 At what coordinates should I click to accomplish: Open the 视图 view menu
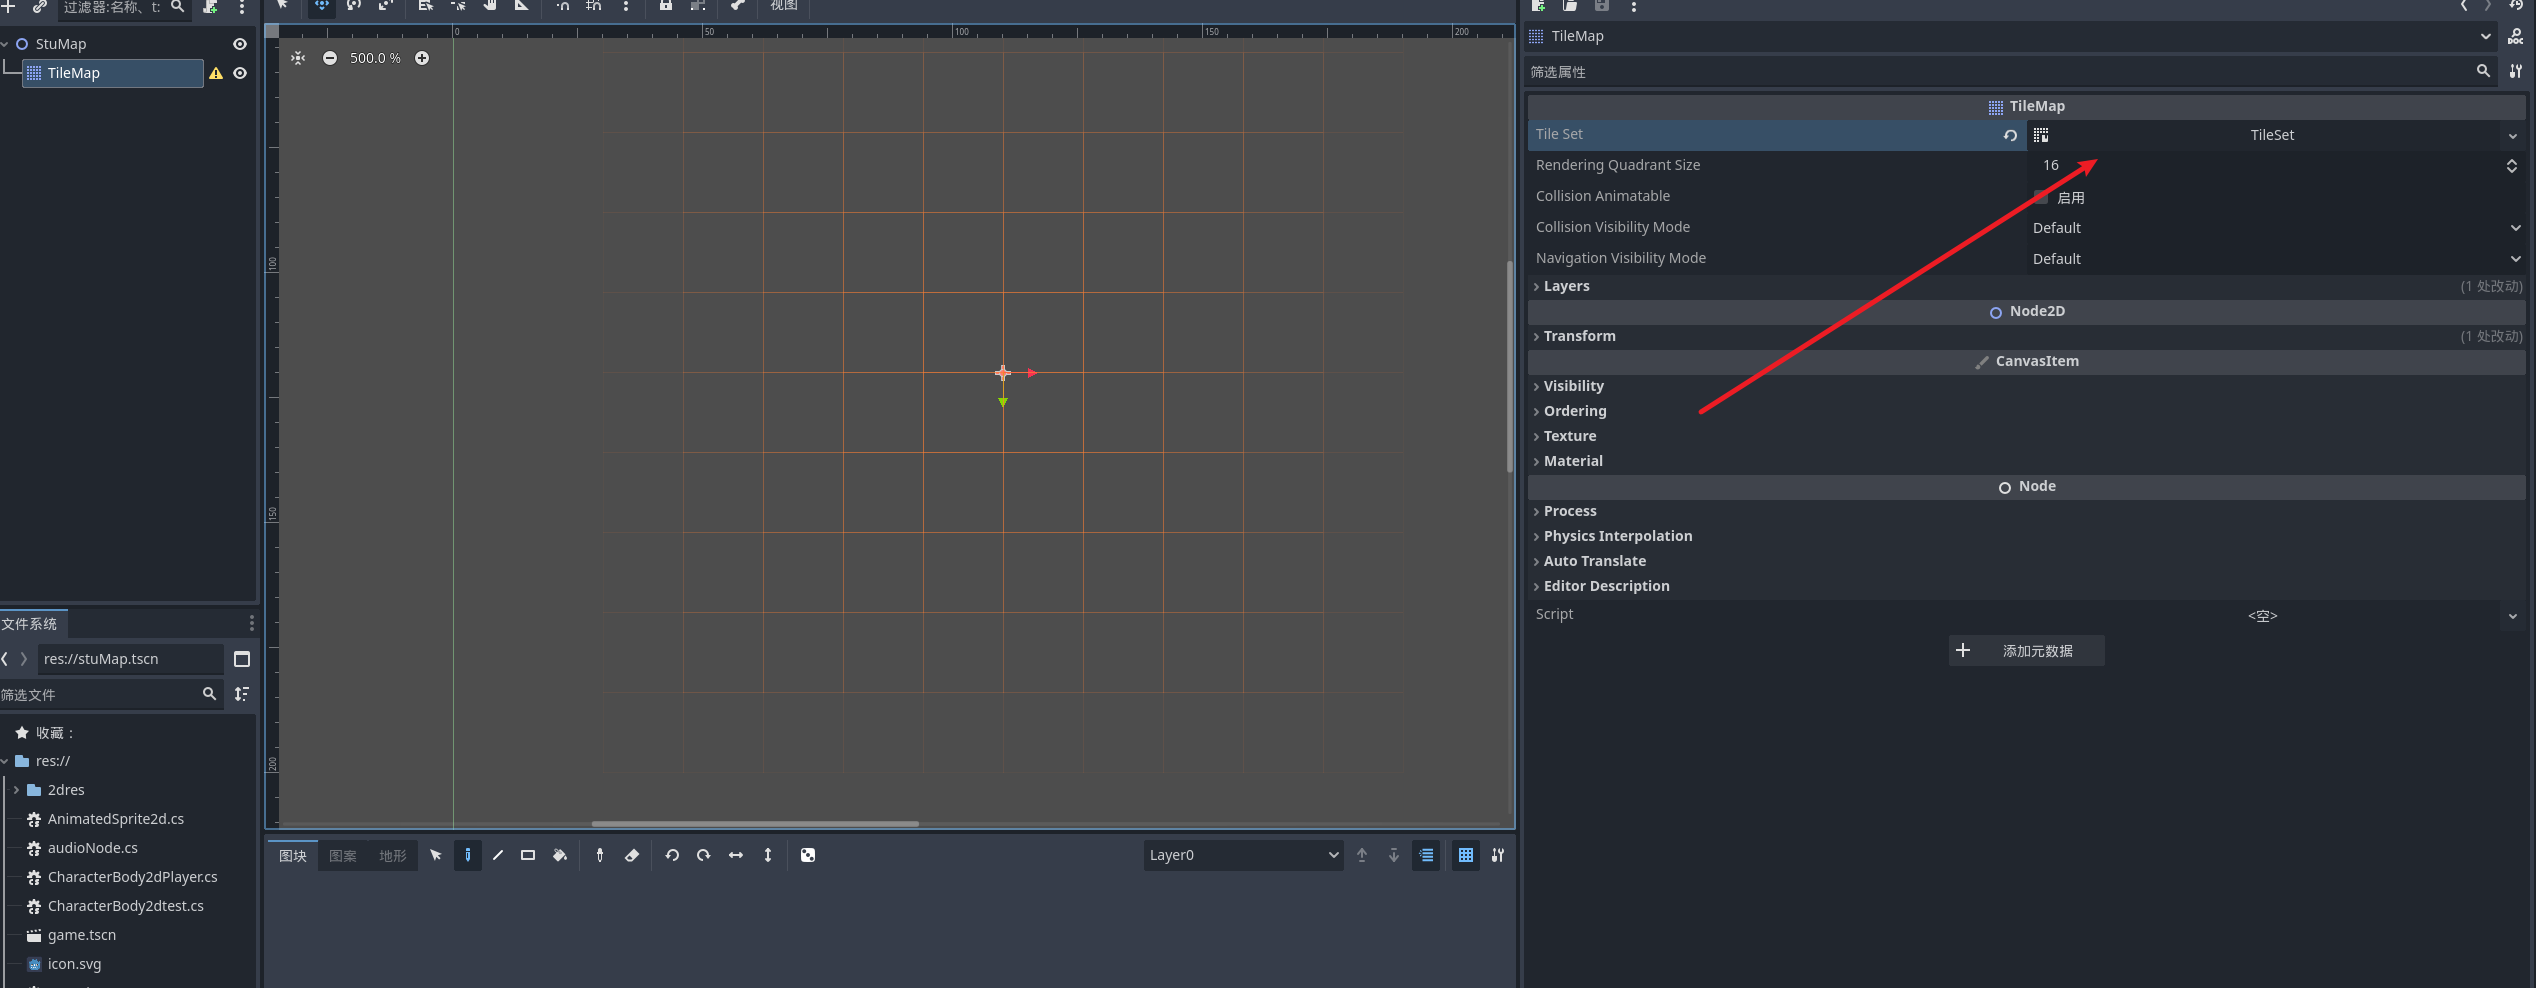784,6
